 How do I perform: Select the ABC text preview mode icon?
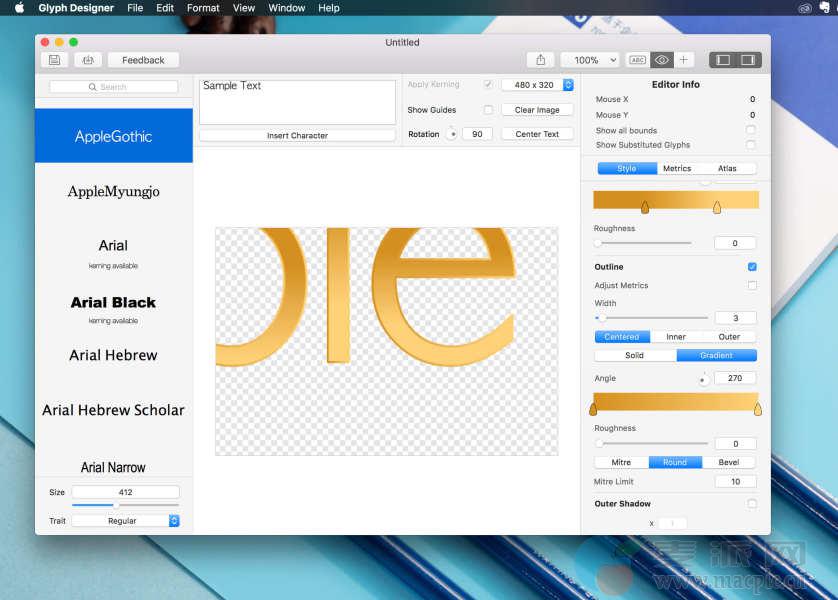(x=637, y=60)
